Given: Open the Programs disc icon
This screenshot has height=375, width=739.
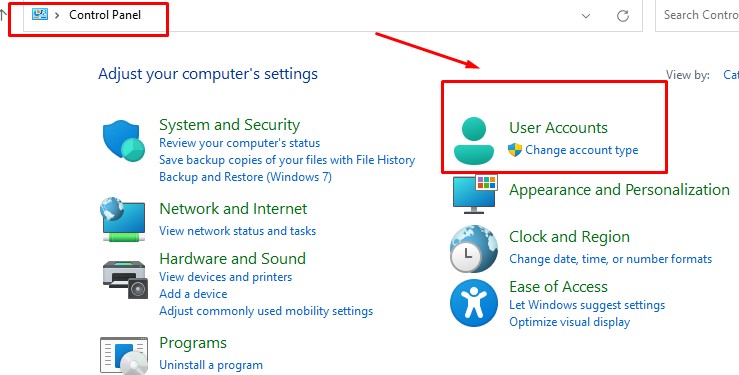Looking at the screenshot, I should pos(124,355).
